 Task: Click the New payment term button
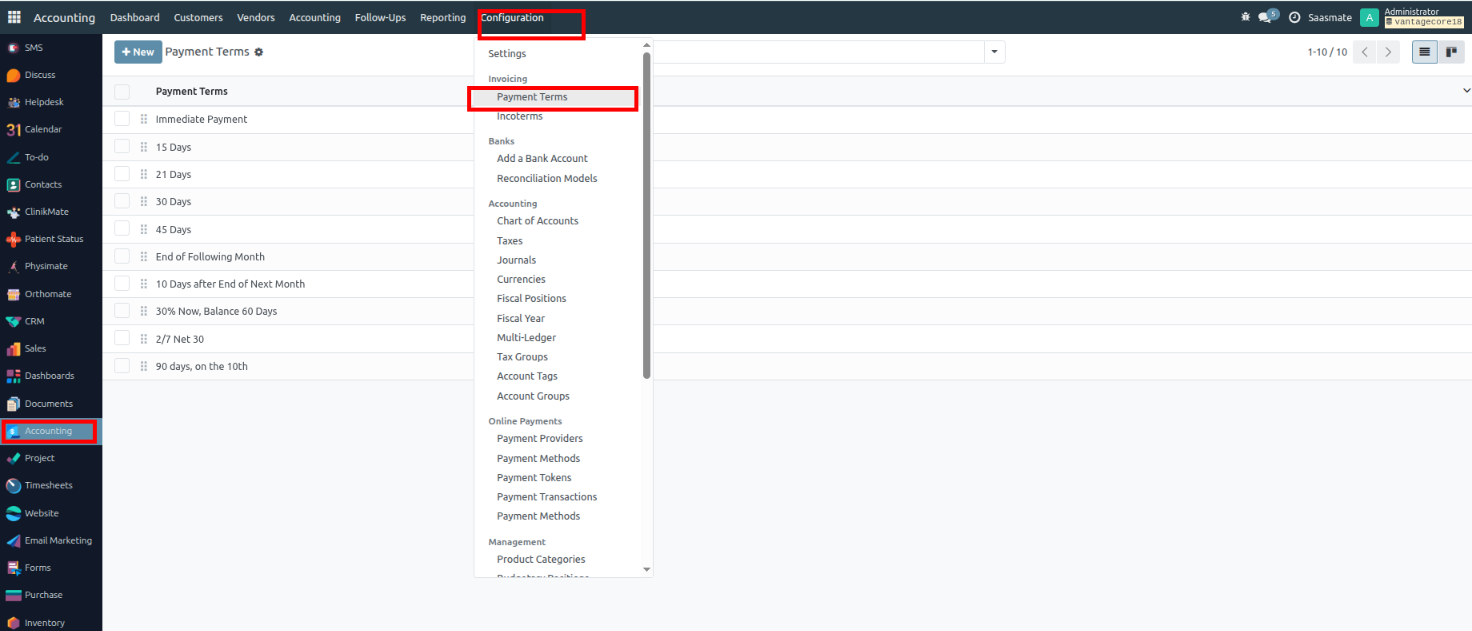click(138, 52)
